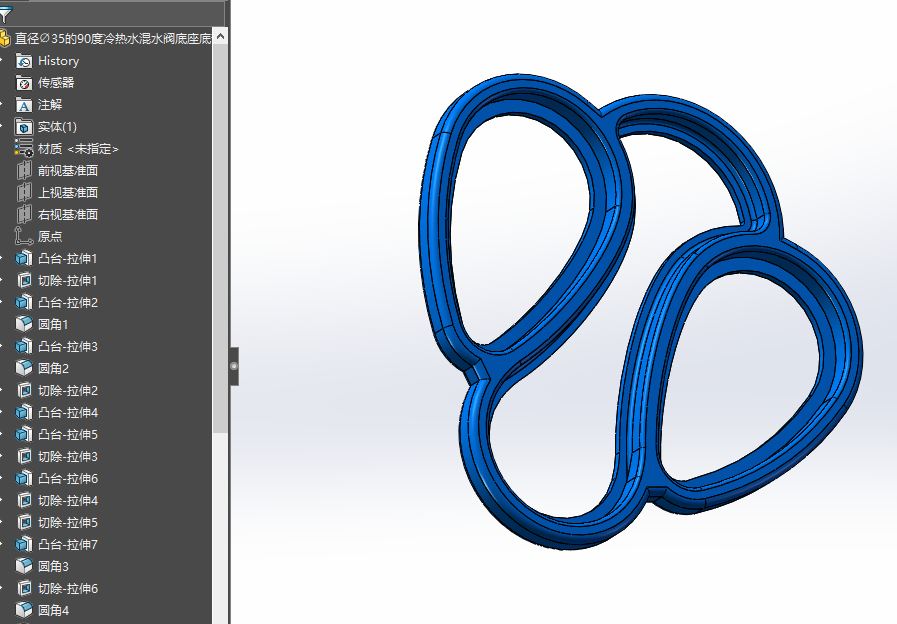
Task: Click the 切除-拉伸6 feature label
Action: pyautogui.click(x=68, y=589)
